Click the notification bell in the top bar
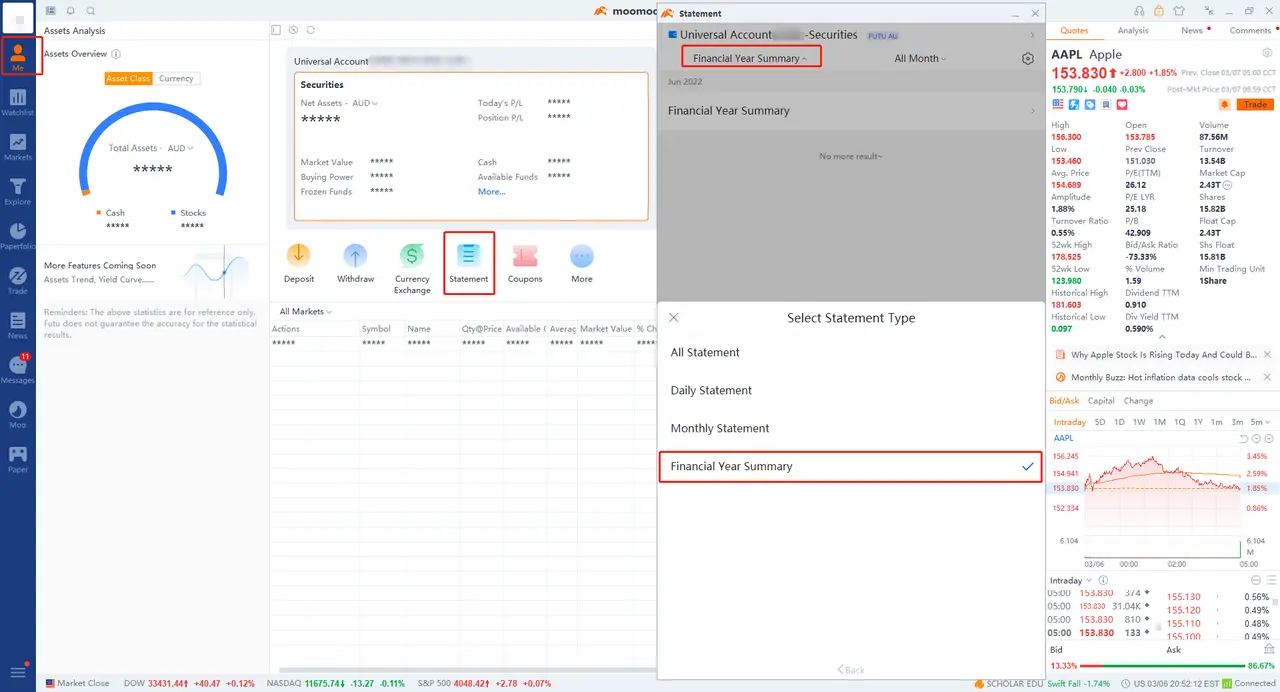Screen dimensions: 1280x692 pos(71,11)
